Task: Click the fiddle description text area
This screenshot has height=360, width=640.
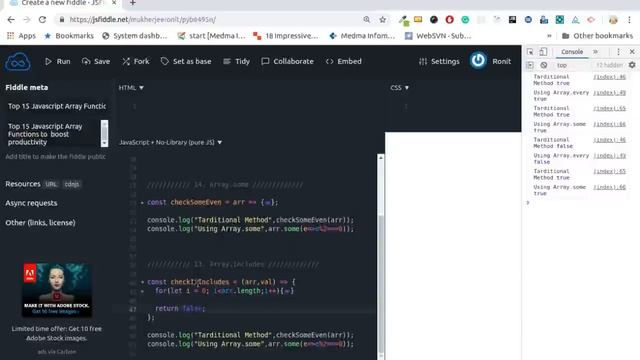Action: click(53, 134)
